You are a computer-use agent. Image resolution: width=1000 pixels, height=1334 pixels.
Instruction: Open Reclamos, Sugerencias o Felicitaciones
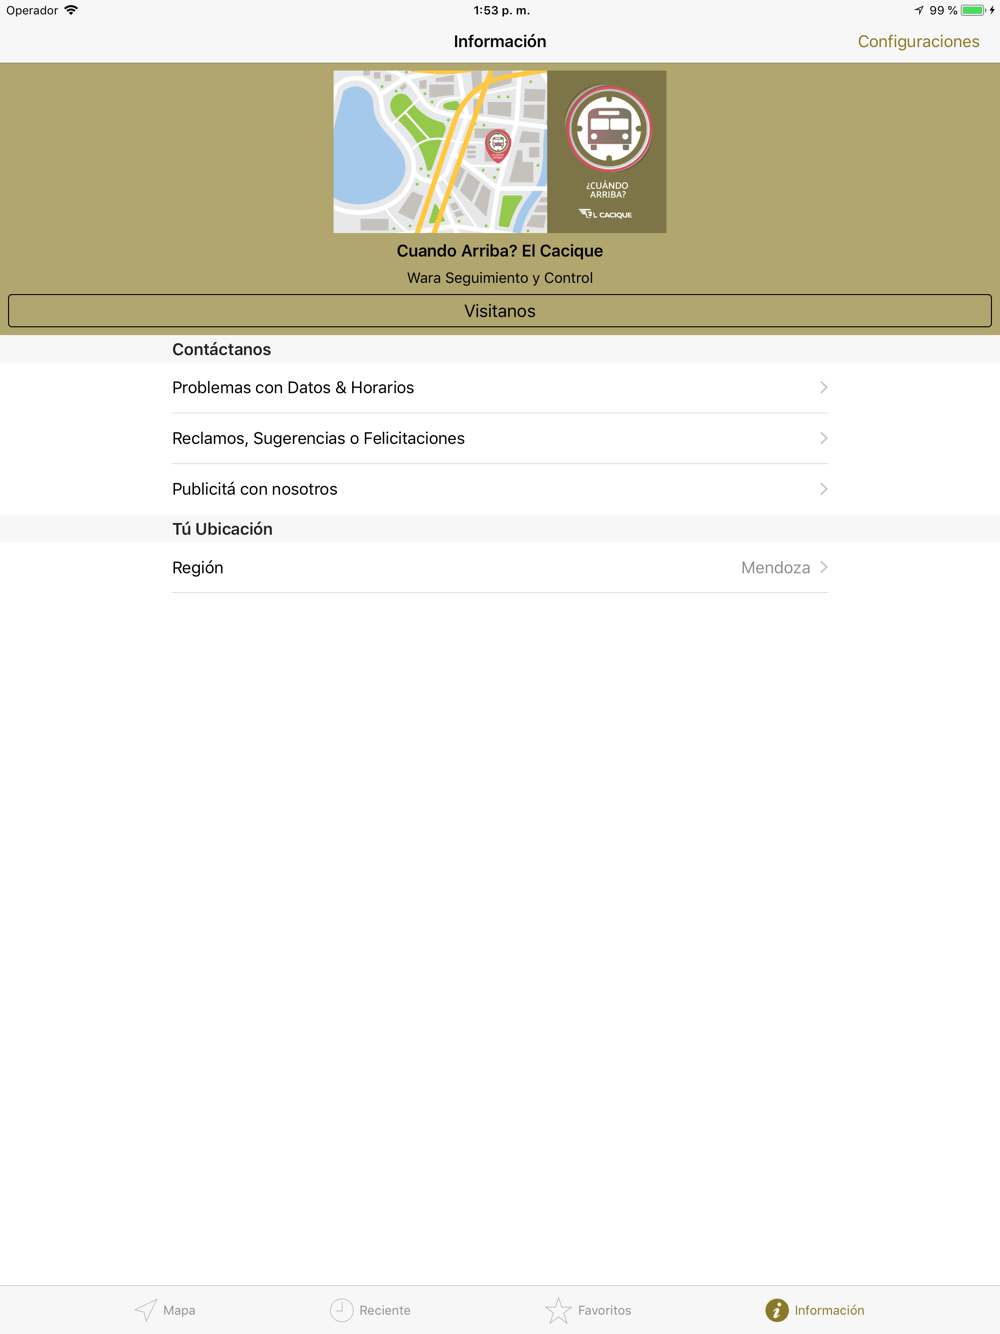coord(500,438)
